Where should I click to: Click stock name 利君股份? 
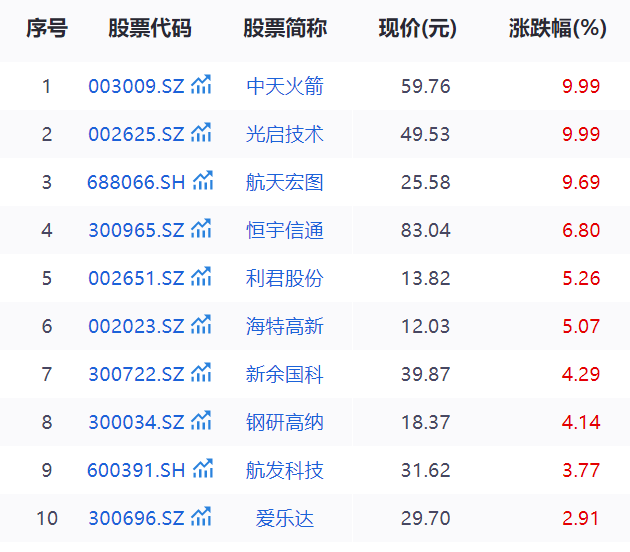coord(285,278)
